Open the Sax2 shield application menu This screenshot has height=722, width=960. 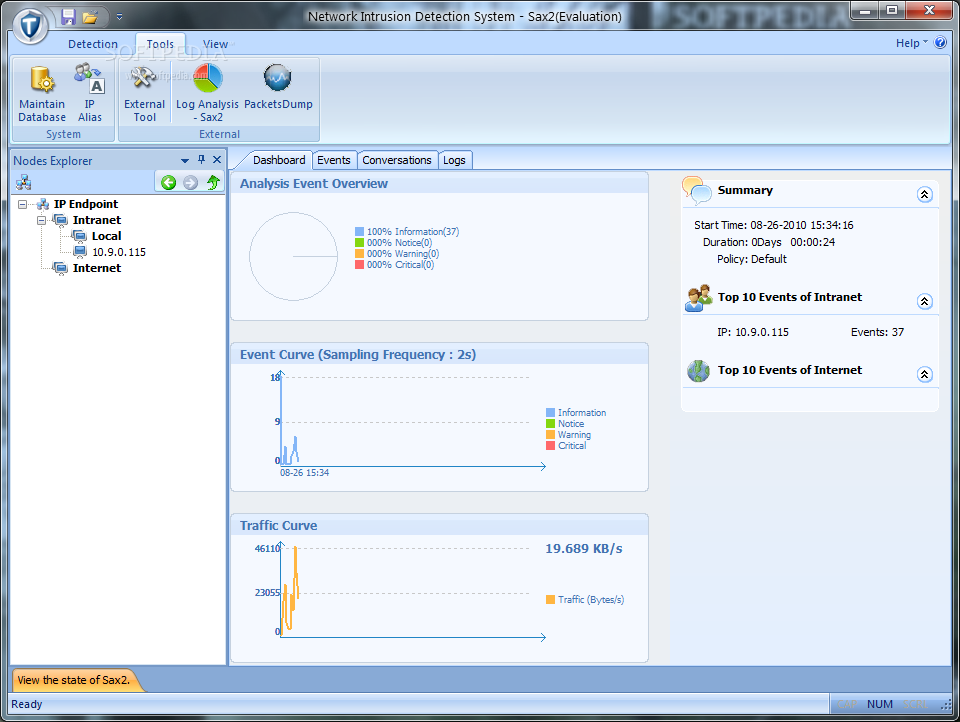(x=30, y=26)
